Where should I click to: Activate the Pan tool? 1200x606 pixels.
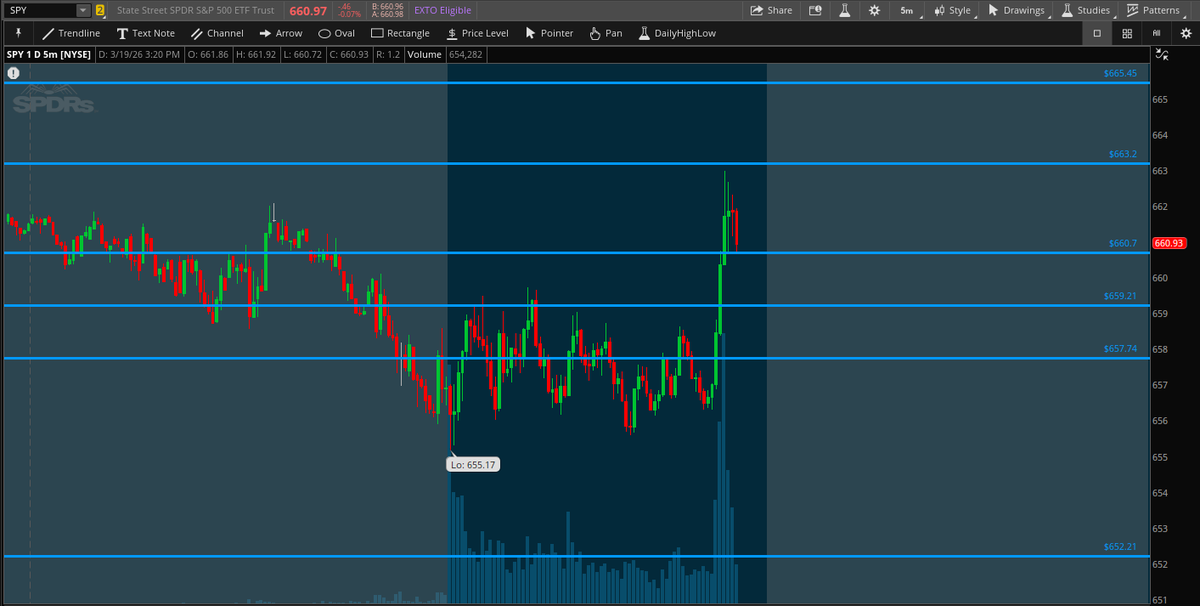pos(605,32)
